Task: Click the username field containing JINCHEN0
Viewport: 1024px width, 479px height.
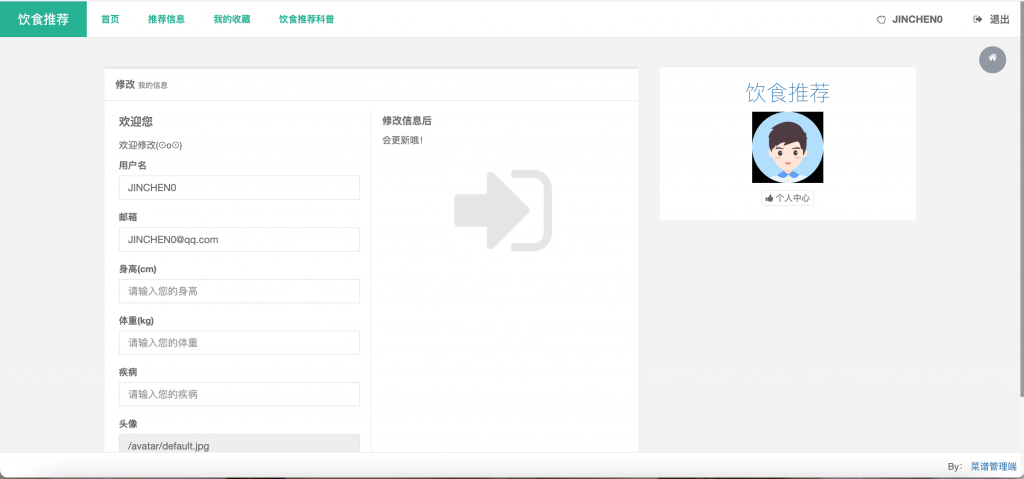Action: 239,188
